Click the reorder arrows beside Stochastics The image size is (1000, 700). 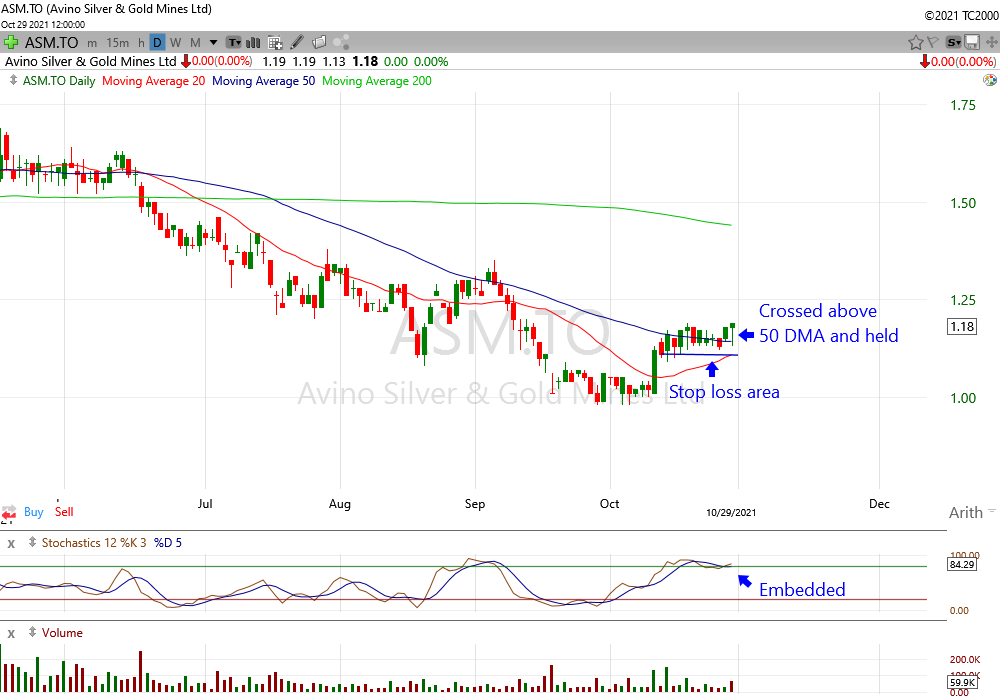coord(32,543)
